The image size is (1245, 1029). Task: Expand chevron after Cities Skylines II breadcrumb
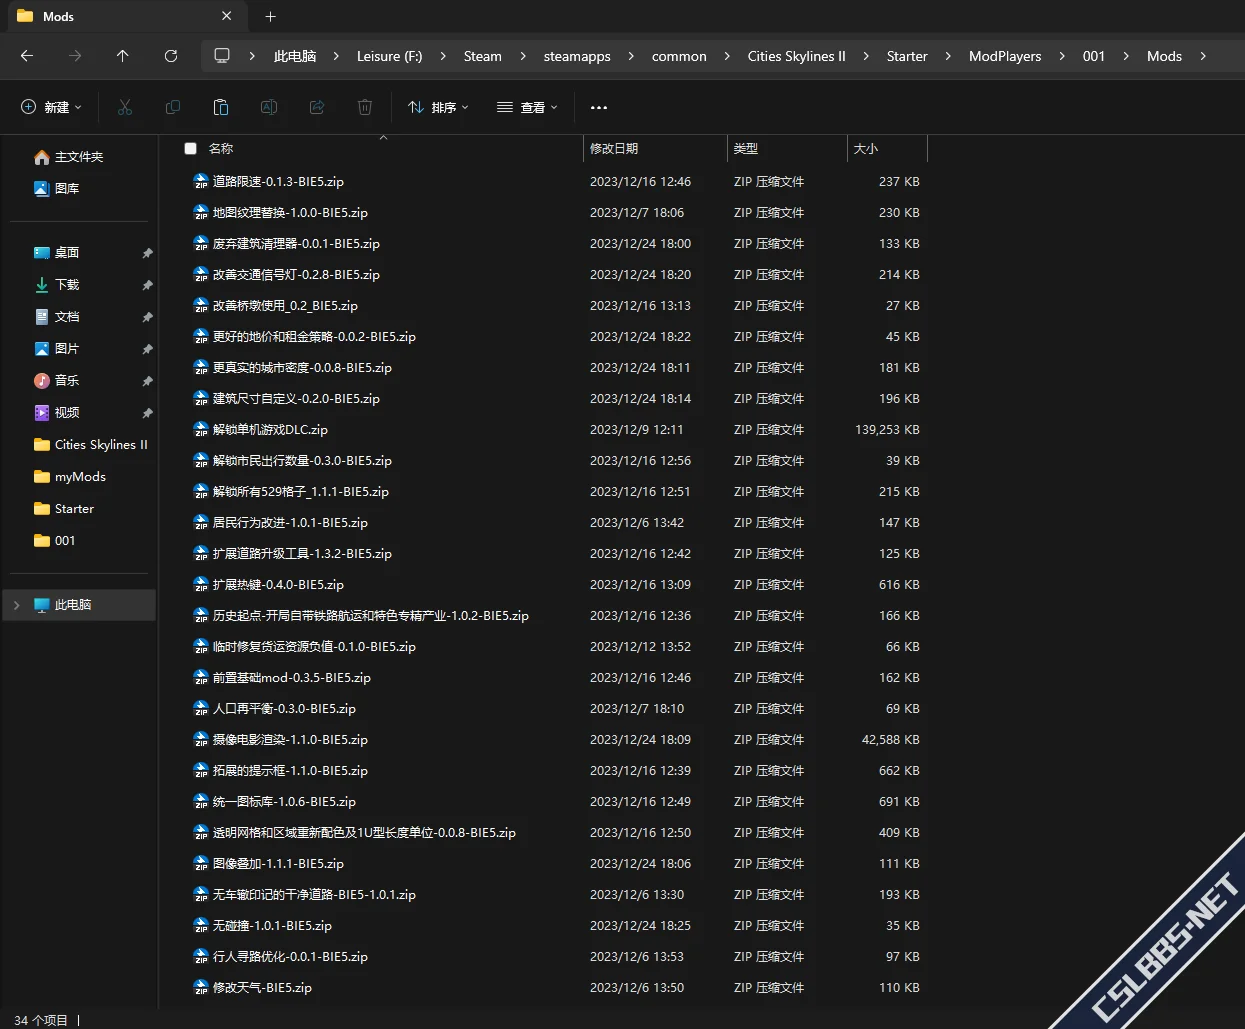coord(866,56)
